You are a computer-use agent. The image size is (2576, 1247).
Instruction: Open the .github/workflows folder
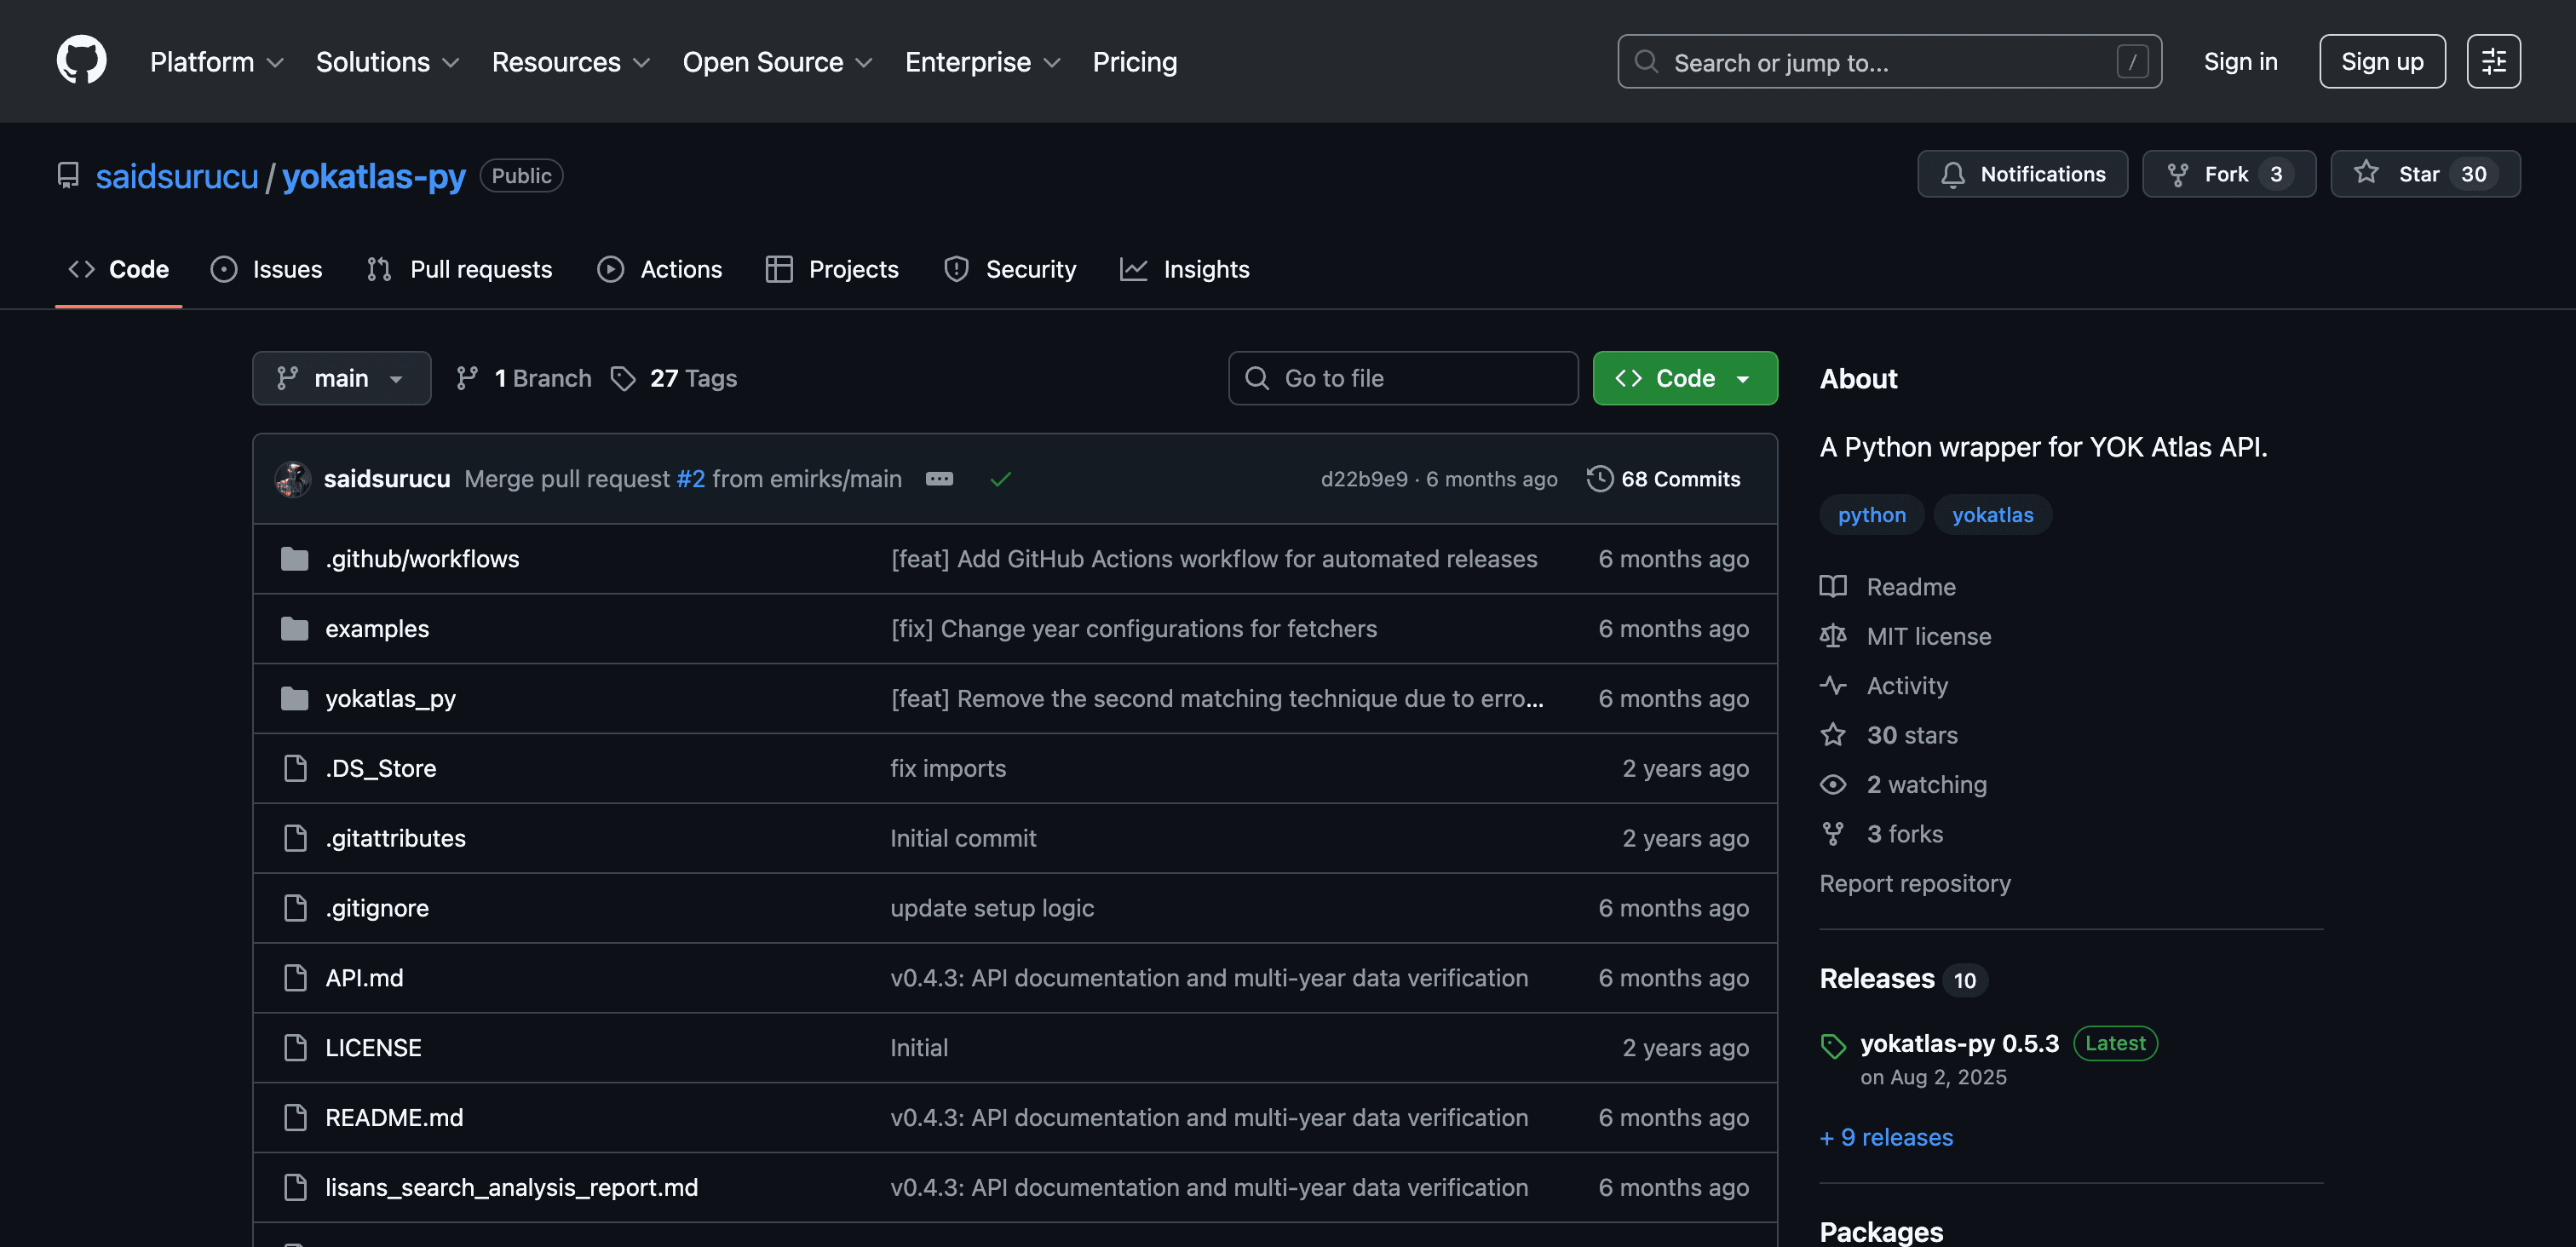pyautogui.click(x=421, y=559)
